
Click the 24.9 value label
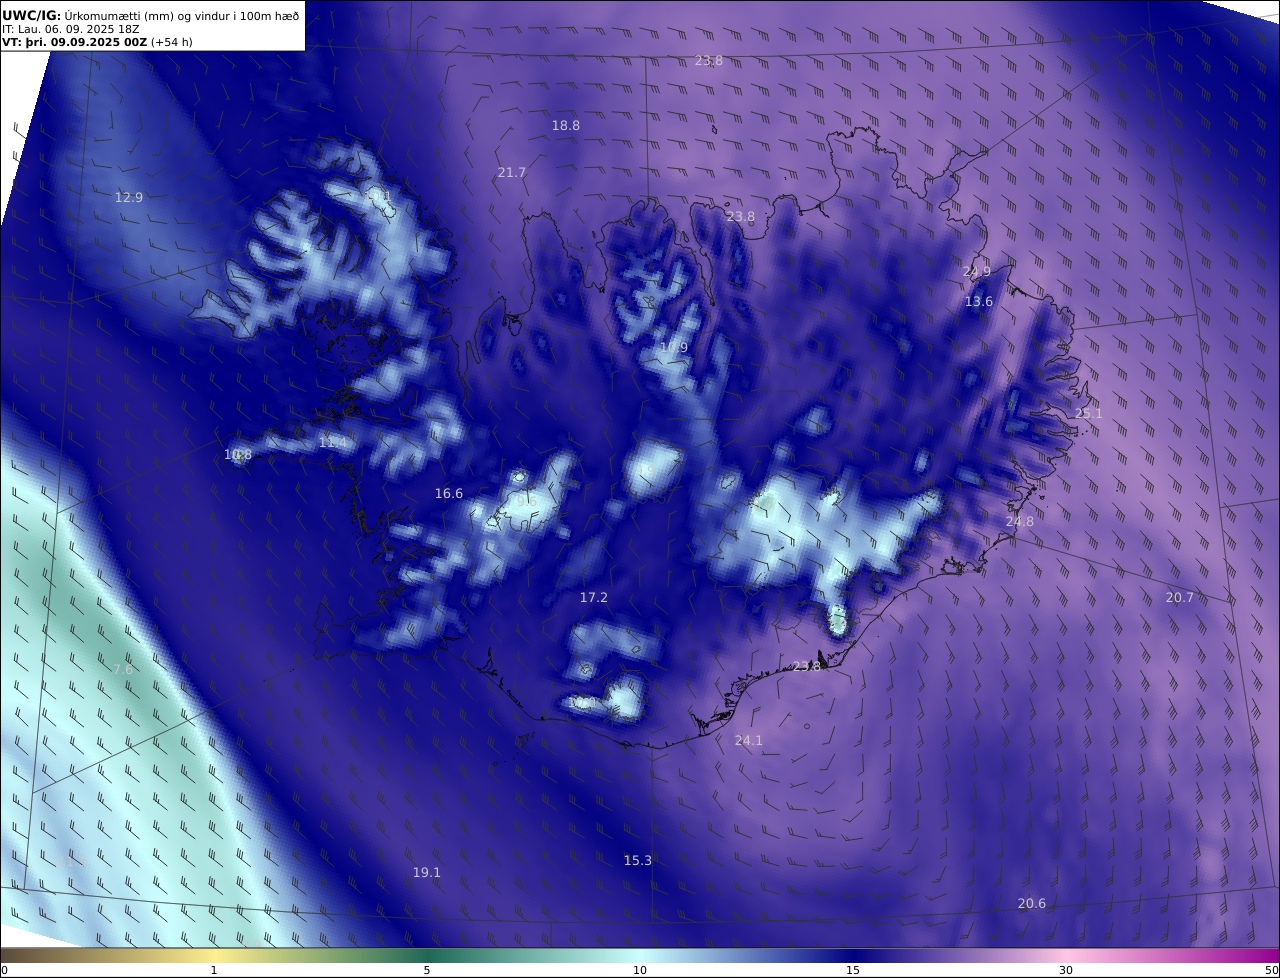point(977,272)
